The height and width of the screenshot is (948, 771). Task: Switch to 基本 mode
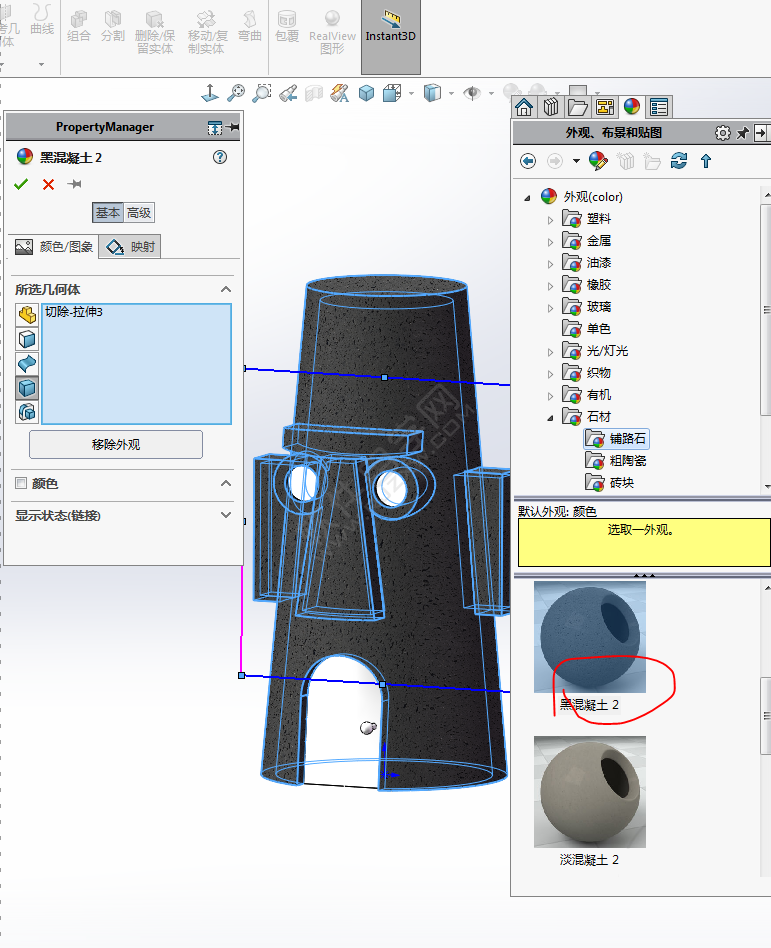(108, 213)
